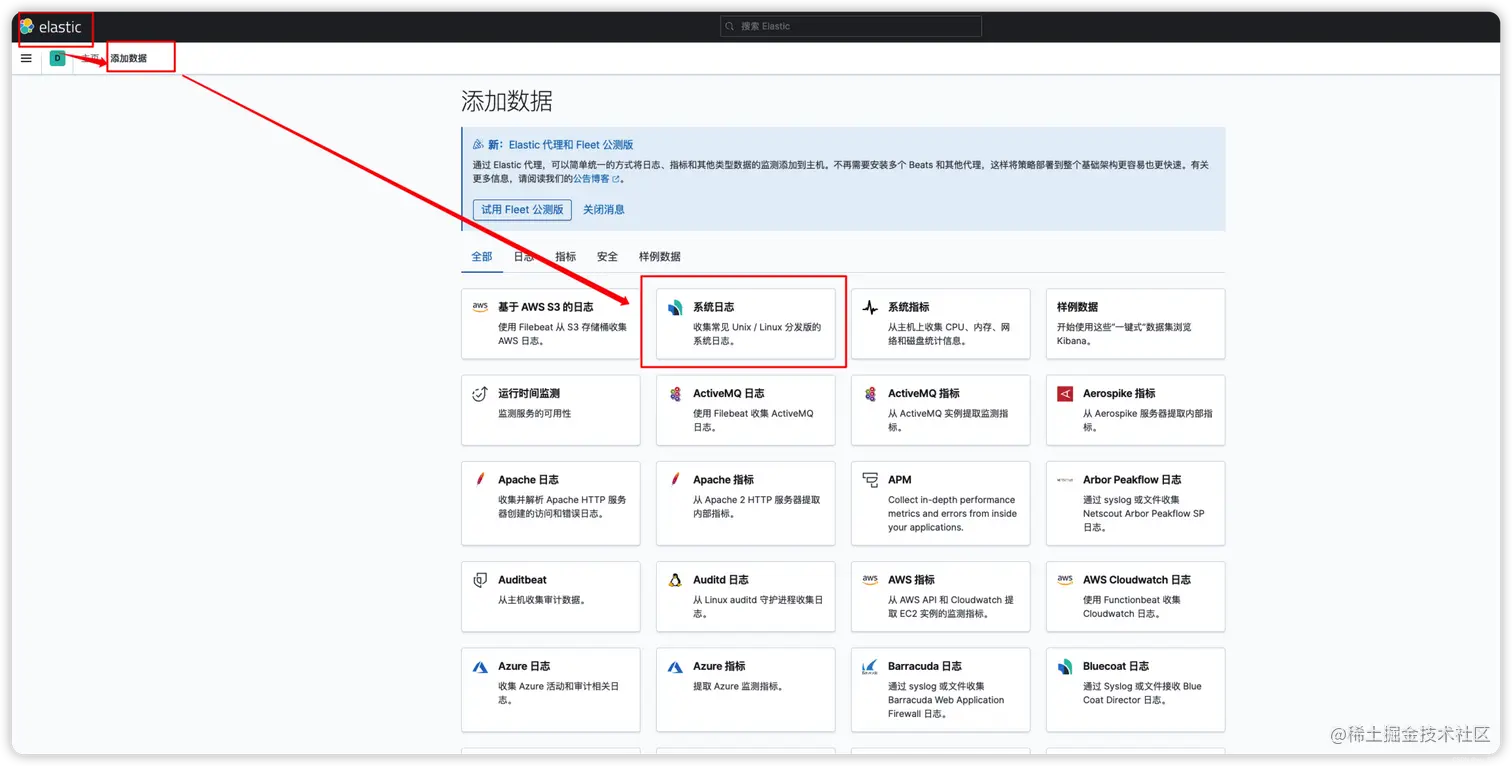
Task: Open the 系统指标 card title
Action: pyautogui.click(x=909, y=307)
